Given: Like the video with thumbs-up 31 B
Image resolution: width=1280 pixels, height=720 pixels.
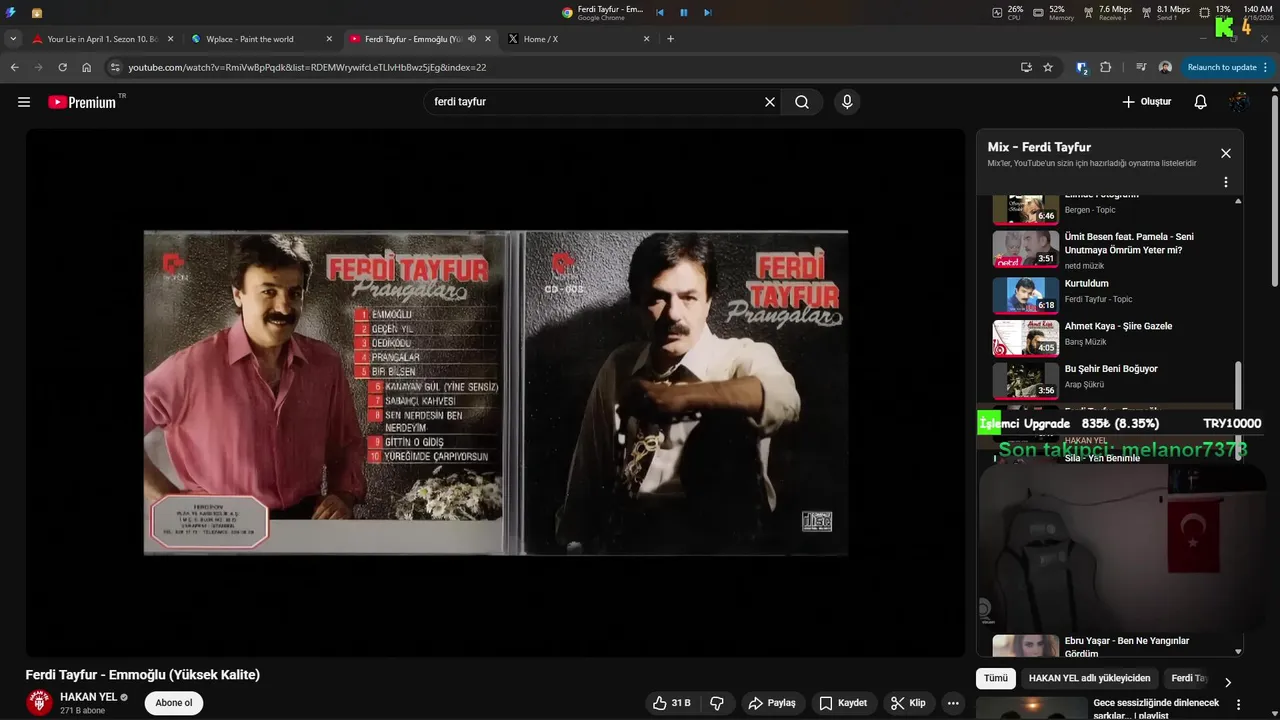Looking at the screenshot, I should [x=672, y=703].
